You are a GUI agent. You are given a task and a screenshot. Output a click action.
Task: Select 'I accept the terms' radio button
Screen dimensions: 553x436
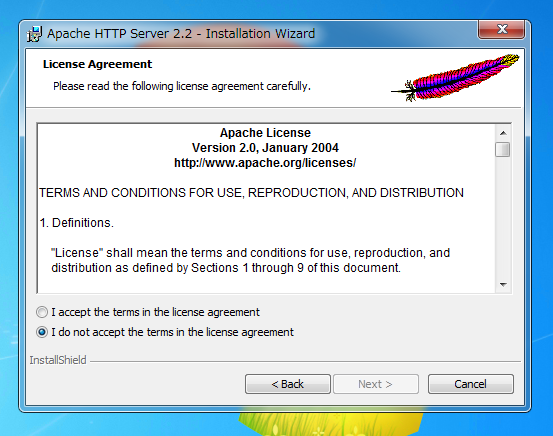click(x=42, y=312)
